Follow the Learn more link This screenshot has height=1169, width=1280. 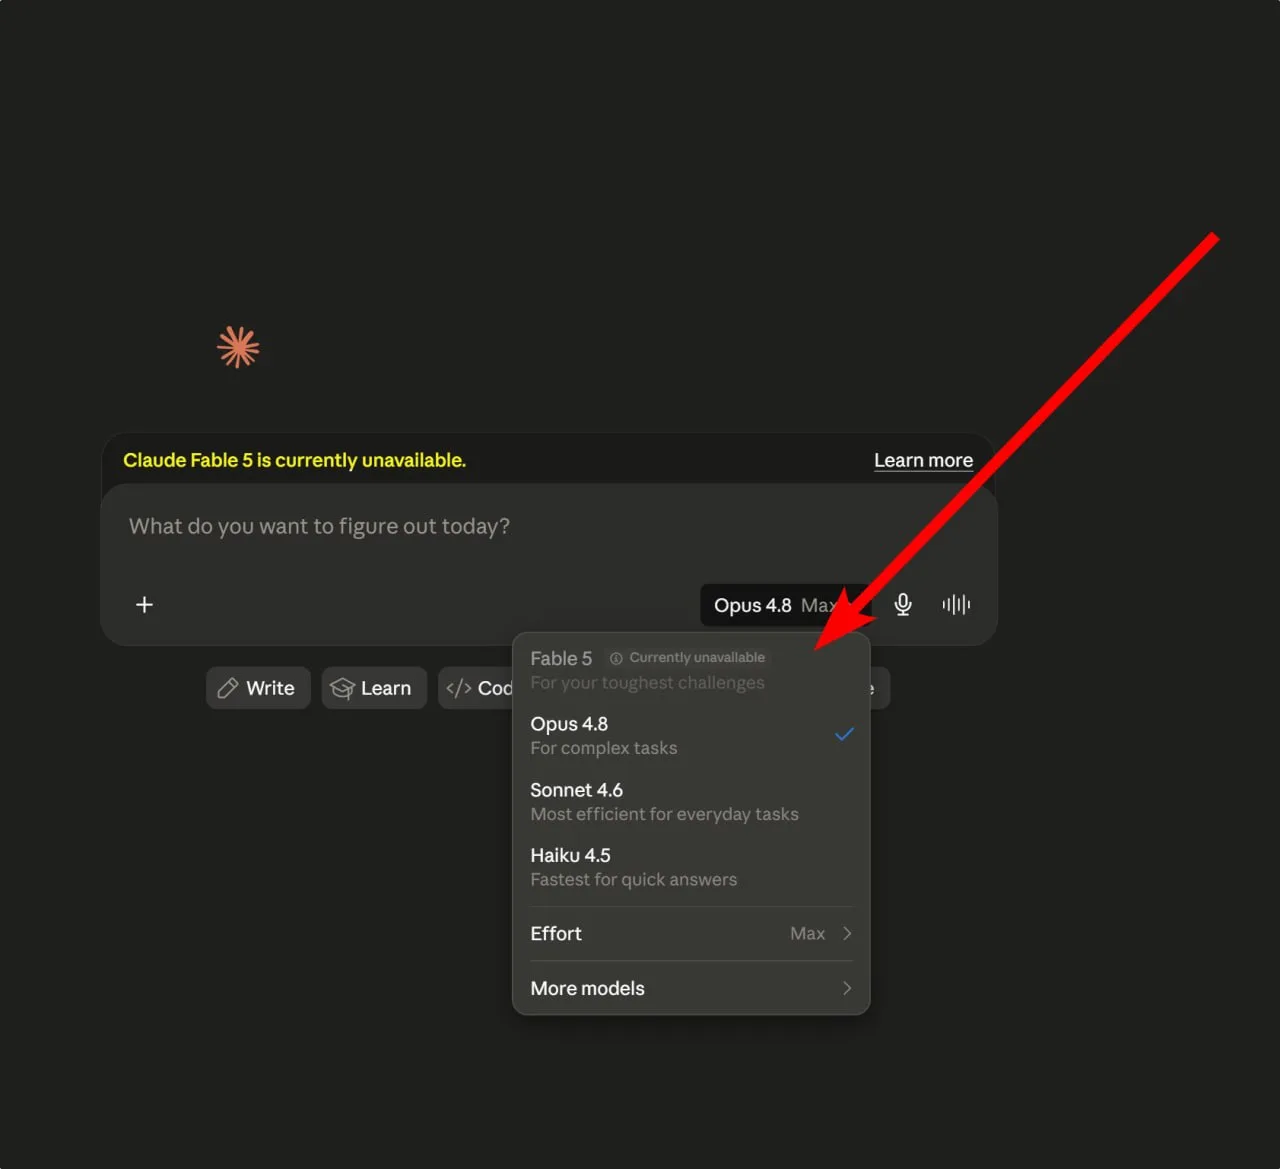pyautogui.click(x=923, y=460)
